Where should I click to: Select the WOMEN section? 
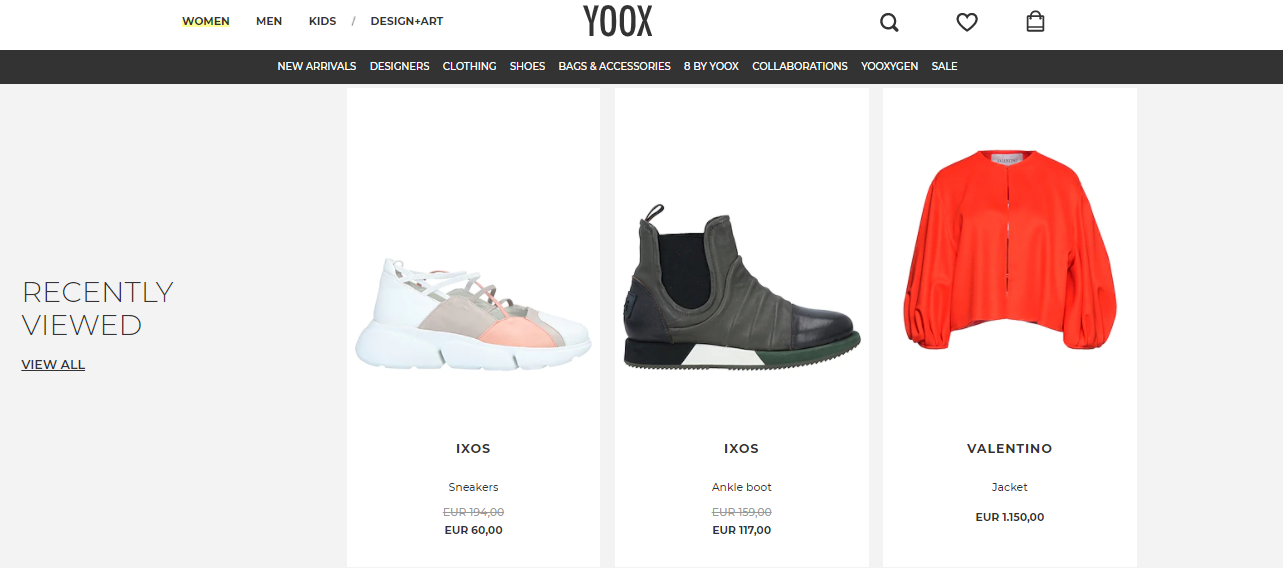point(206,21)
